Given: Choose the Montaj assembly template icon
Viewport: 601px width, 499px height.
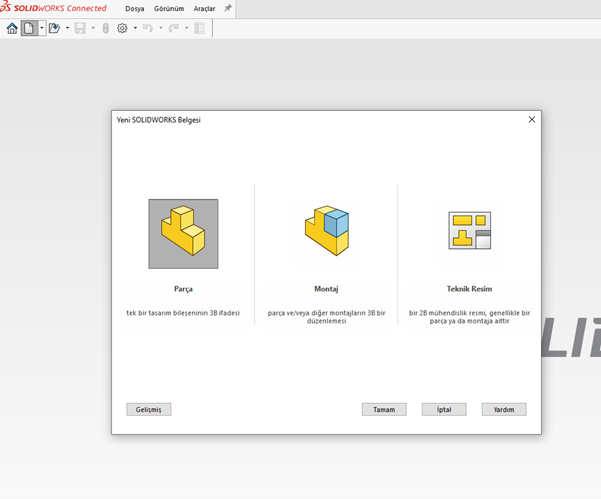Looking at the screenshot, I should click(326, 234).
